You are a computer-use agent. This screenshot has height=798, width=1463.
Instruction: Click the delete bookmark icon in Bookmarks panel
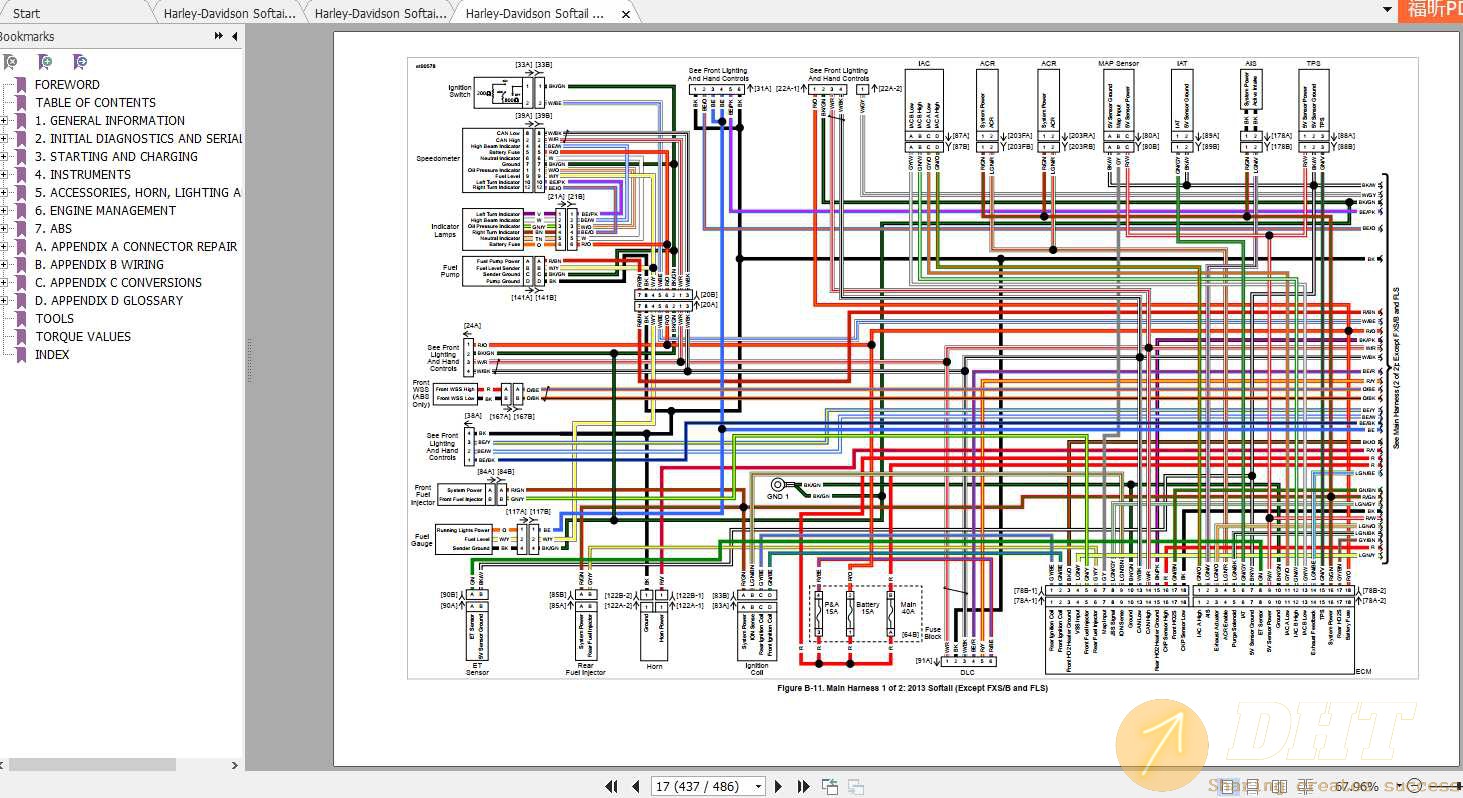tap(9, 62)
